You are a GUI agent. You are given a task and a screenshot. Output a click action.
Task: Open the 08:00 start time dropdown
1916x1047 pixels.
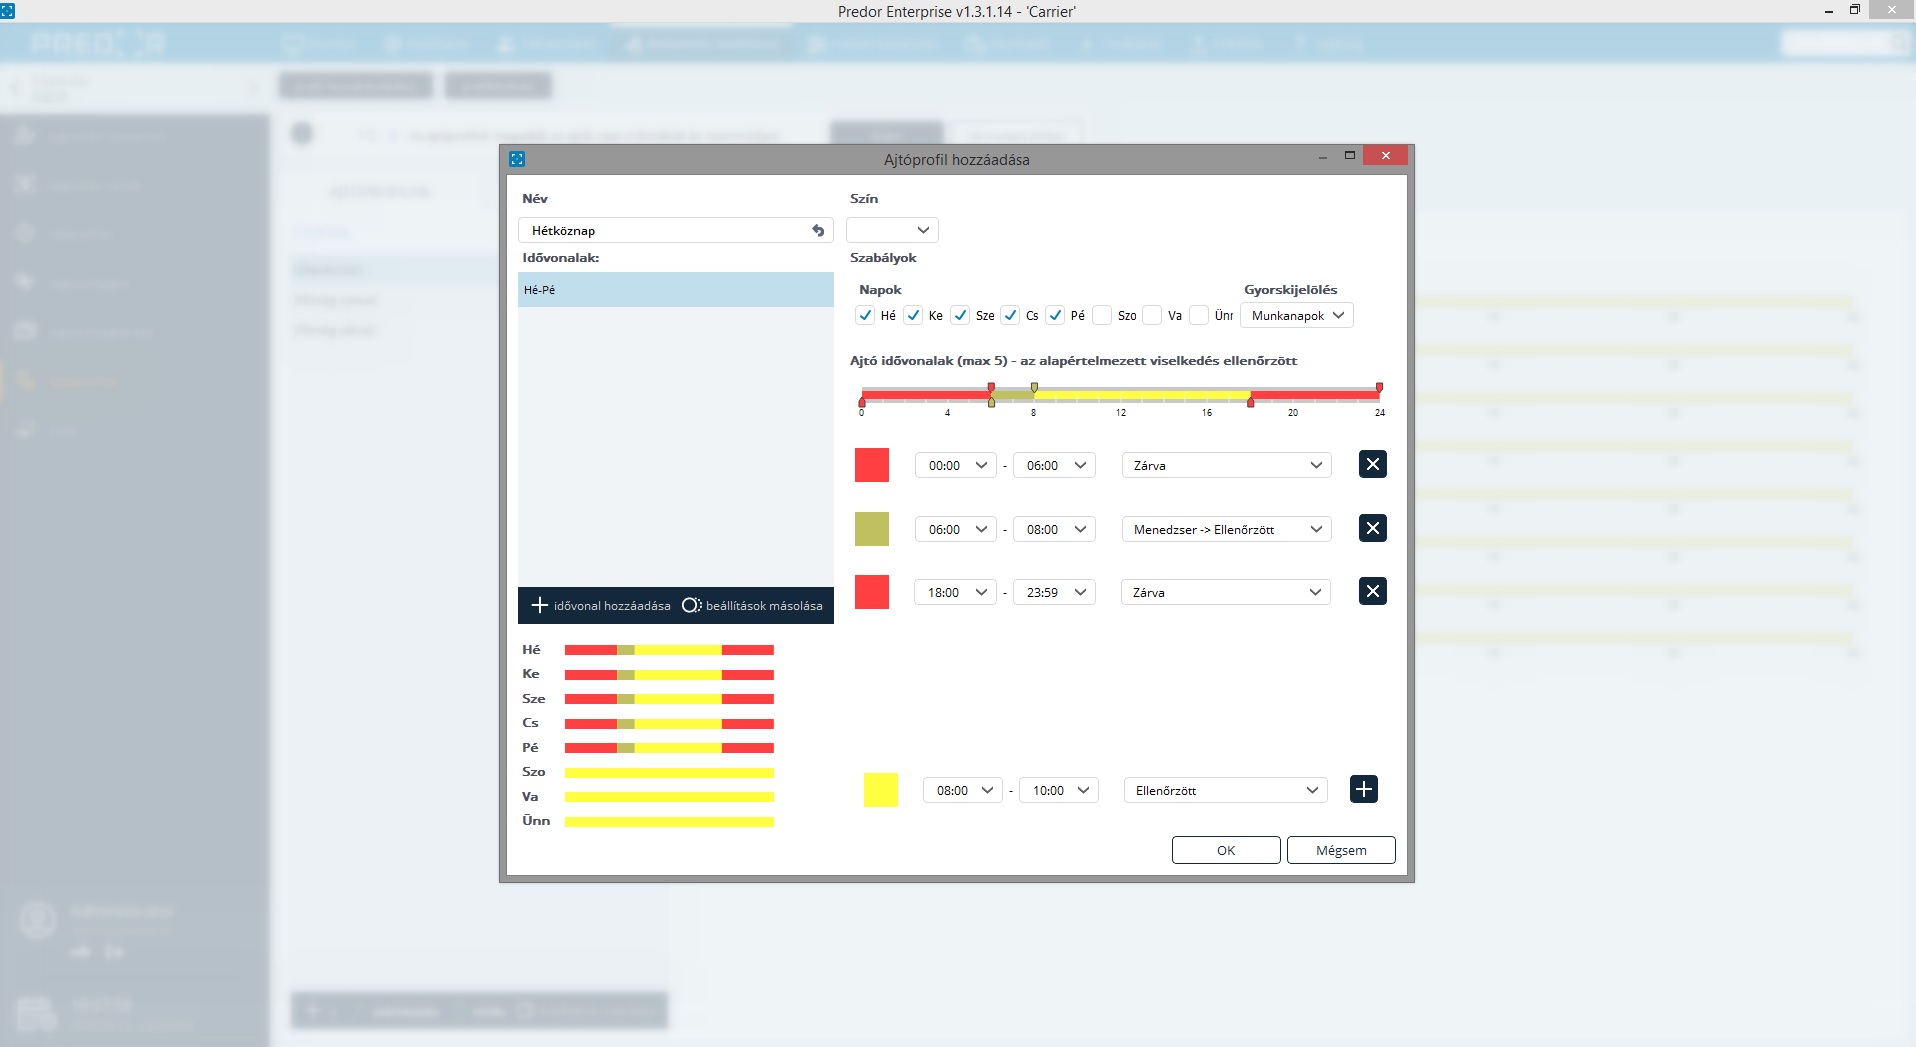(x=963, y=790)
